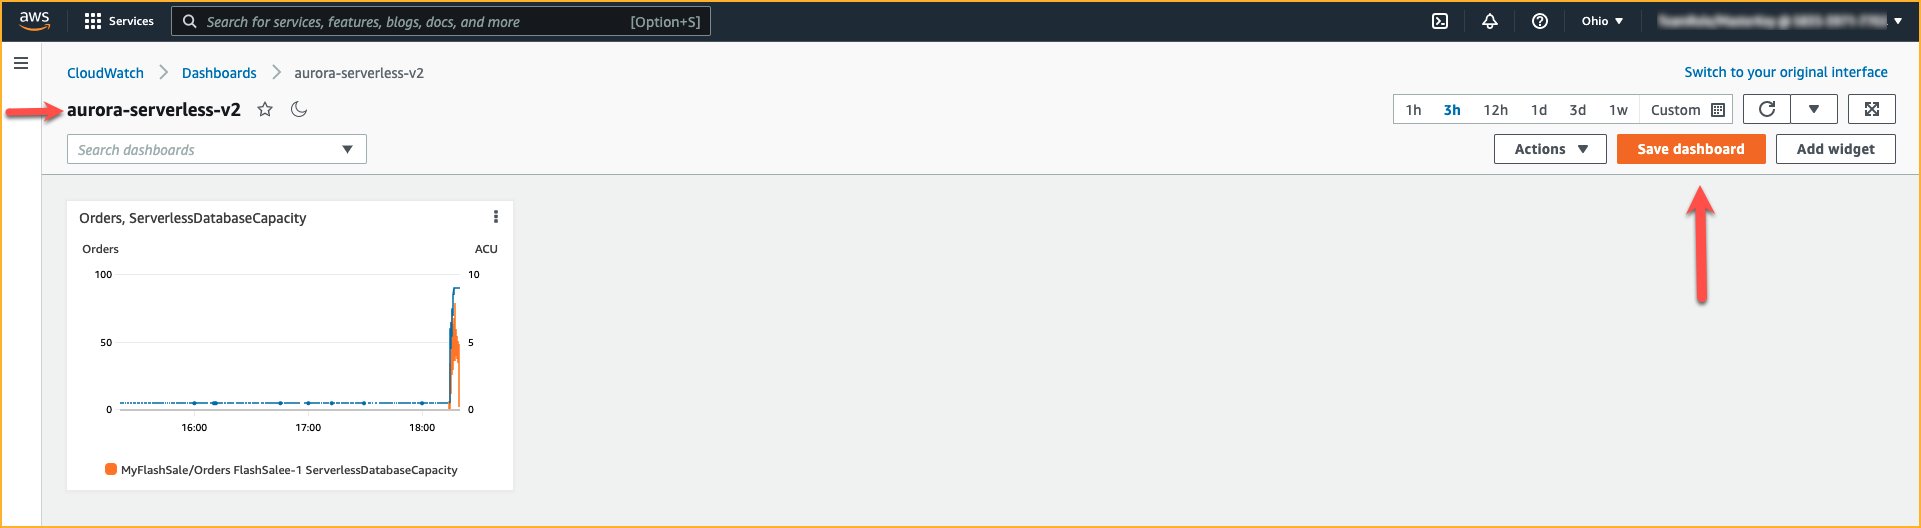Open the left hamburger navigation menu

coord(21,63)
